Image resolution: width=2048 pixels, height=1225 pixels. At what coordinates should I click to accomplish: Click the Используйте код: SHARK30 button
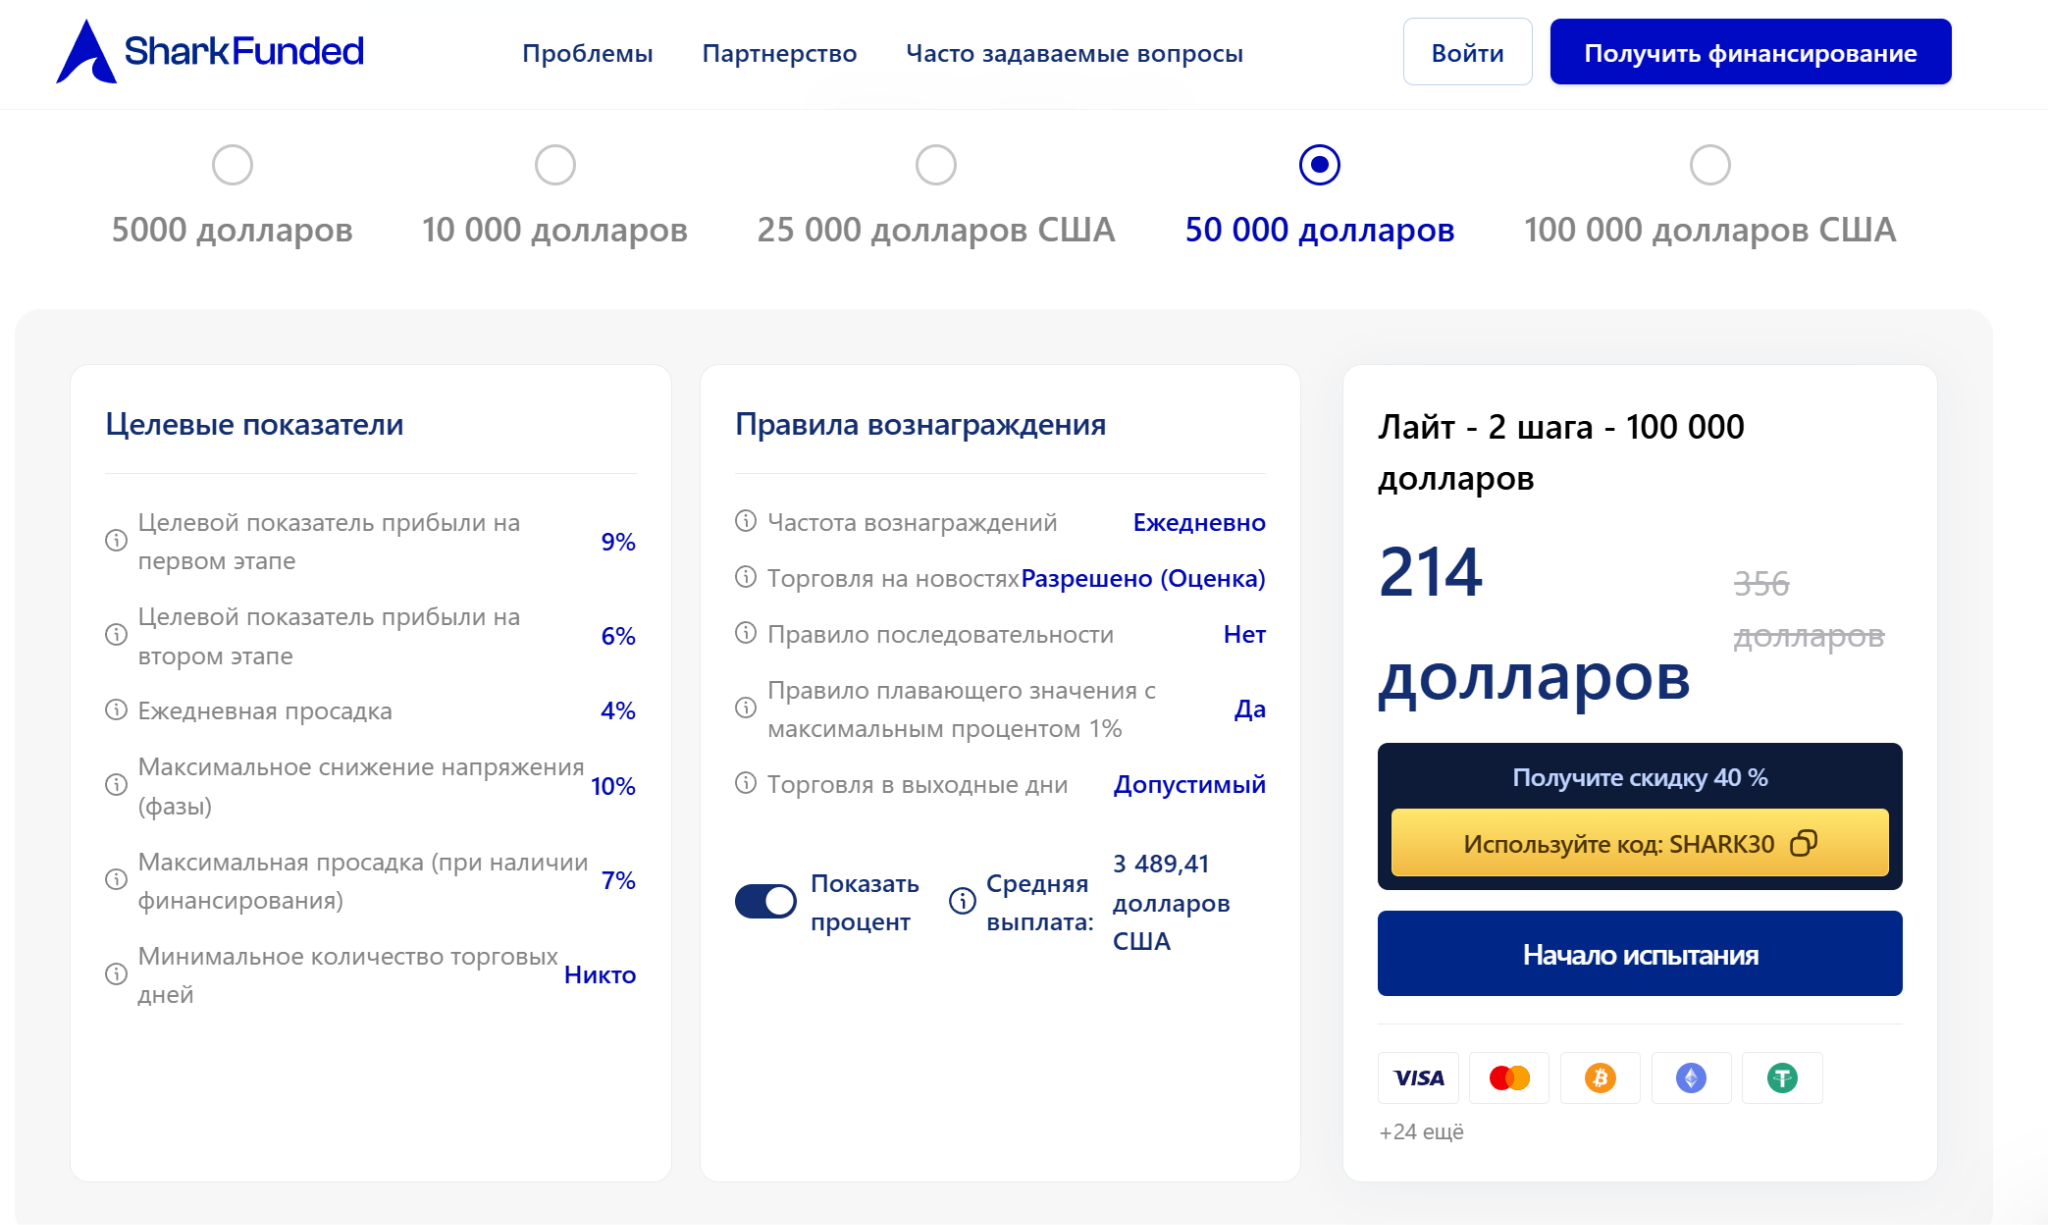tap(1640, 843)
